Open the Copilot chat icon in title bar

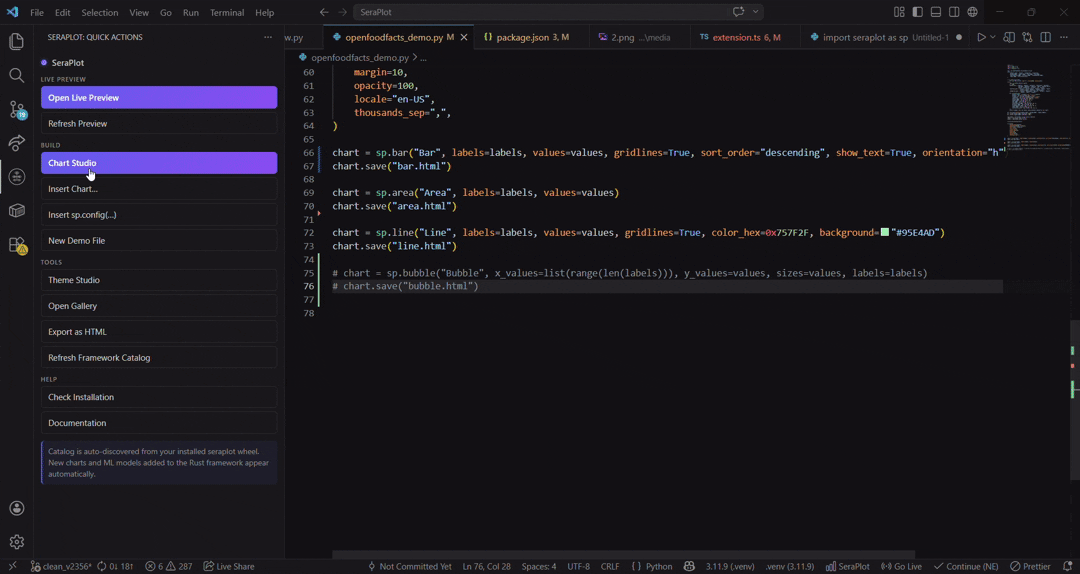tap(738, 12)
